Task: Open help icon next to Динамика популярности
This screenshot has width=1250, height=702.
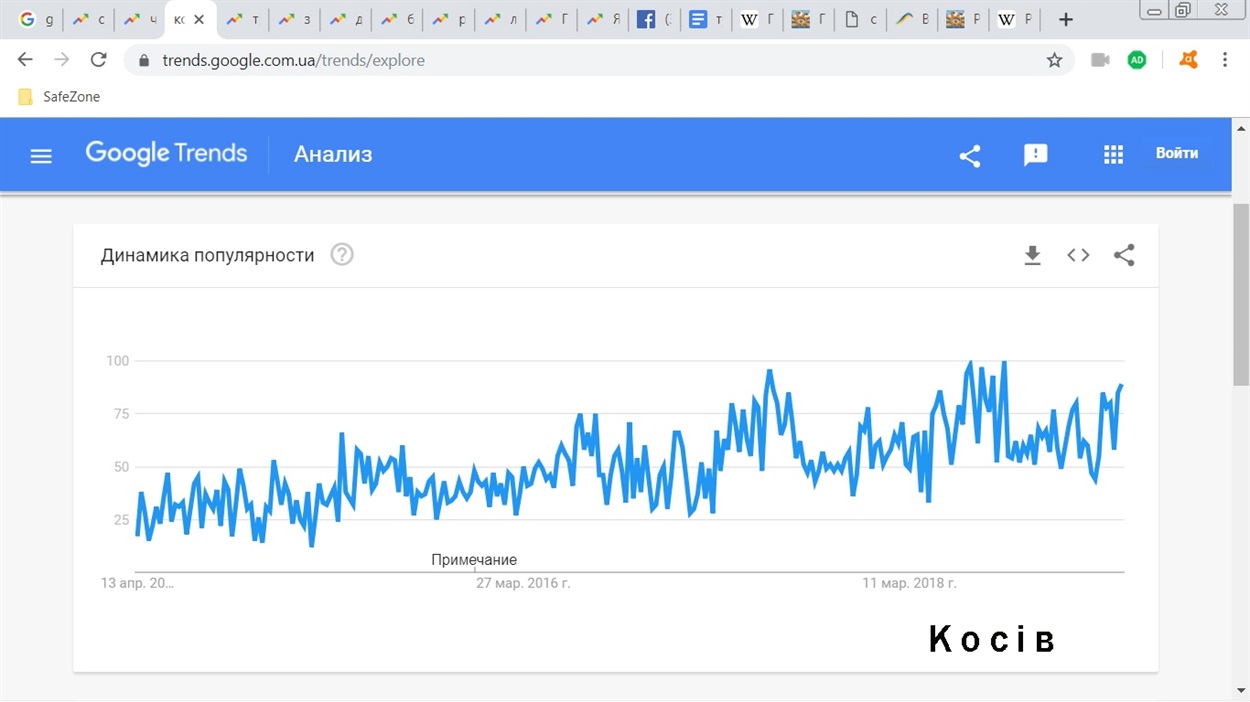Action: [342, 255]
